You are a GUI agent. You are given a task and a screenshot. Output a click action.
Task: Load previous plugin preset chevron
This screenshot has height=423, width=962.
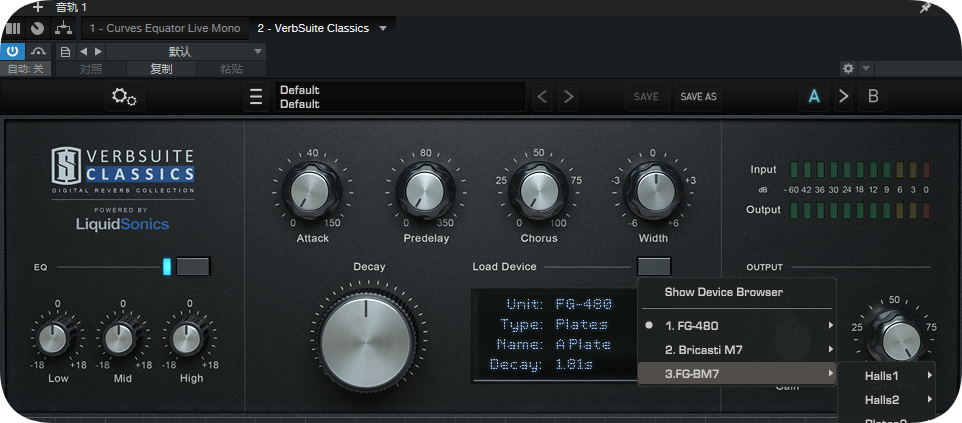pos(542,97)
